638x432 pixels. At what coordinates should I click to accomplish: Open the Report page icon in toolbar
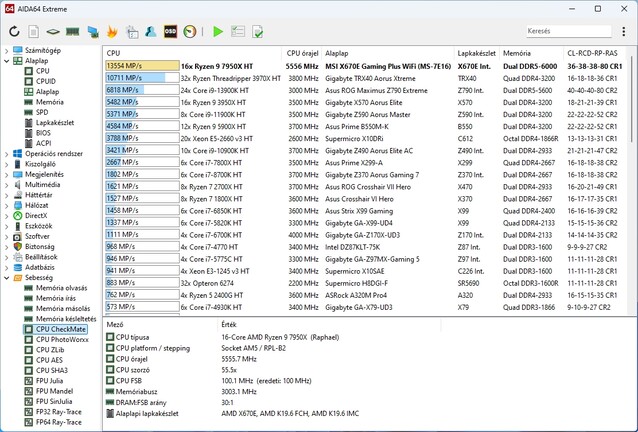pos(33,31)
